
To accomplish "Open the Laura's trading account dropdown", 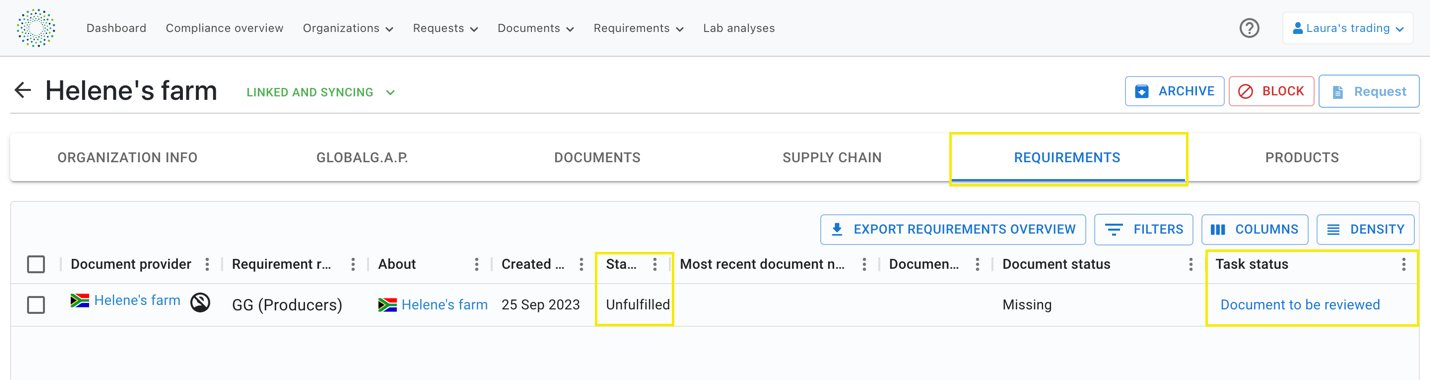I will [x=1348, y=28].
